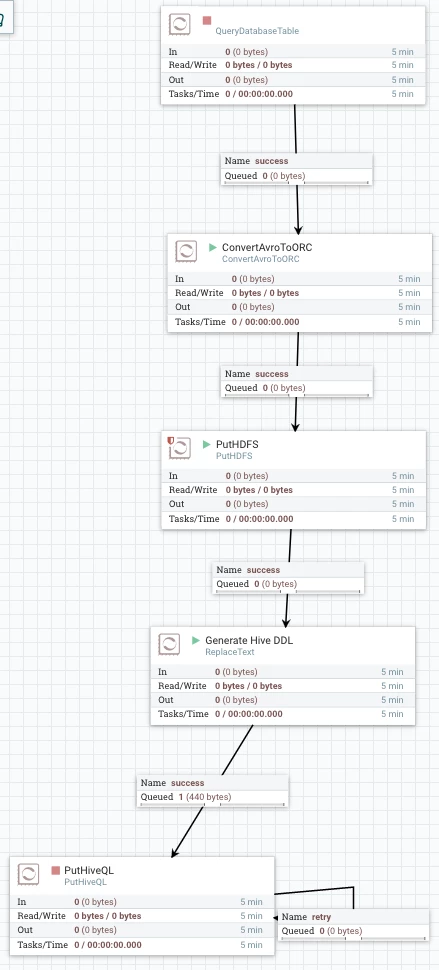Select the success connection below PutHDFS
This screenshot has height=970, width=439.
pos(289,577)
